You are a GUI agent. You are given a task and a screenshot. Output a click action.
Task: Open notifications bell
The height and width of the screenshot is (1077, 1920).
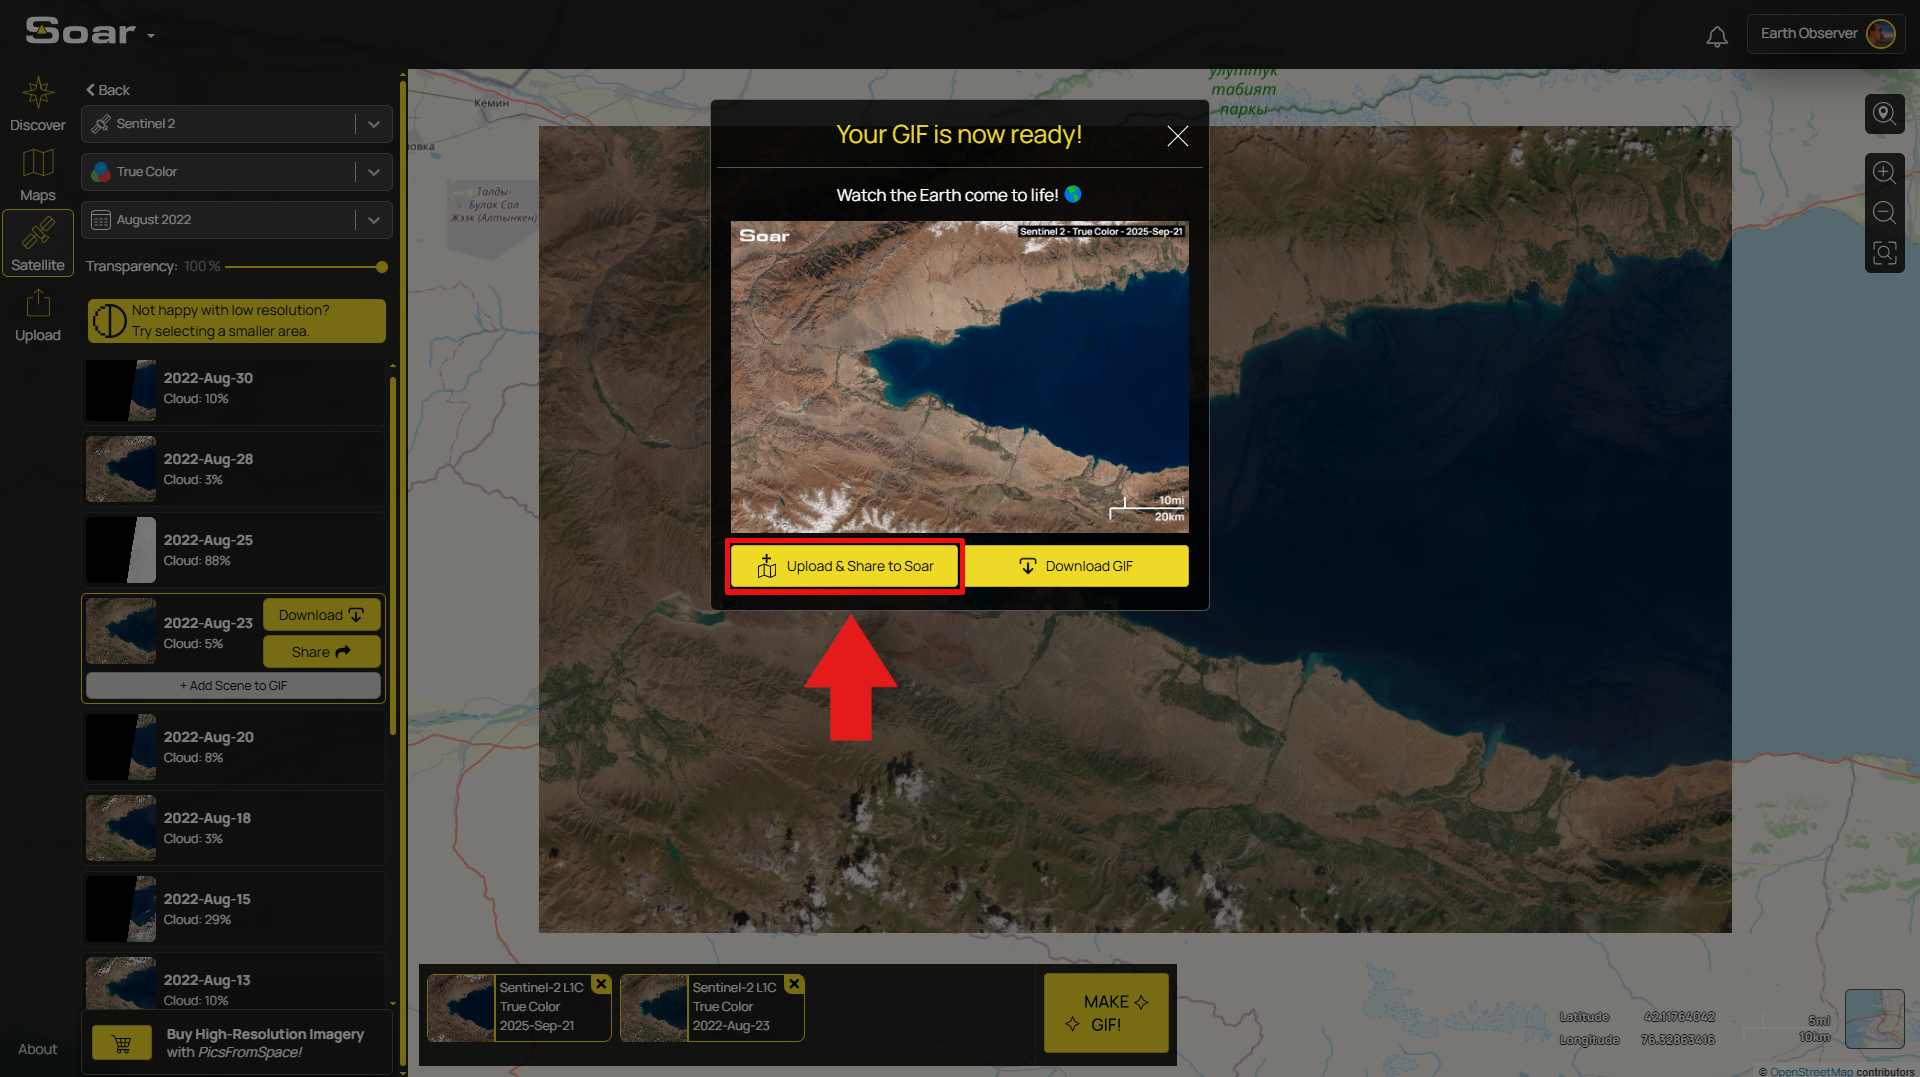coord(1716,37)
